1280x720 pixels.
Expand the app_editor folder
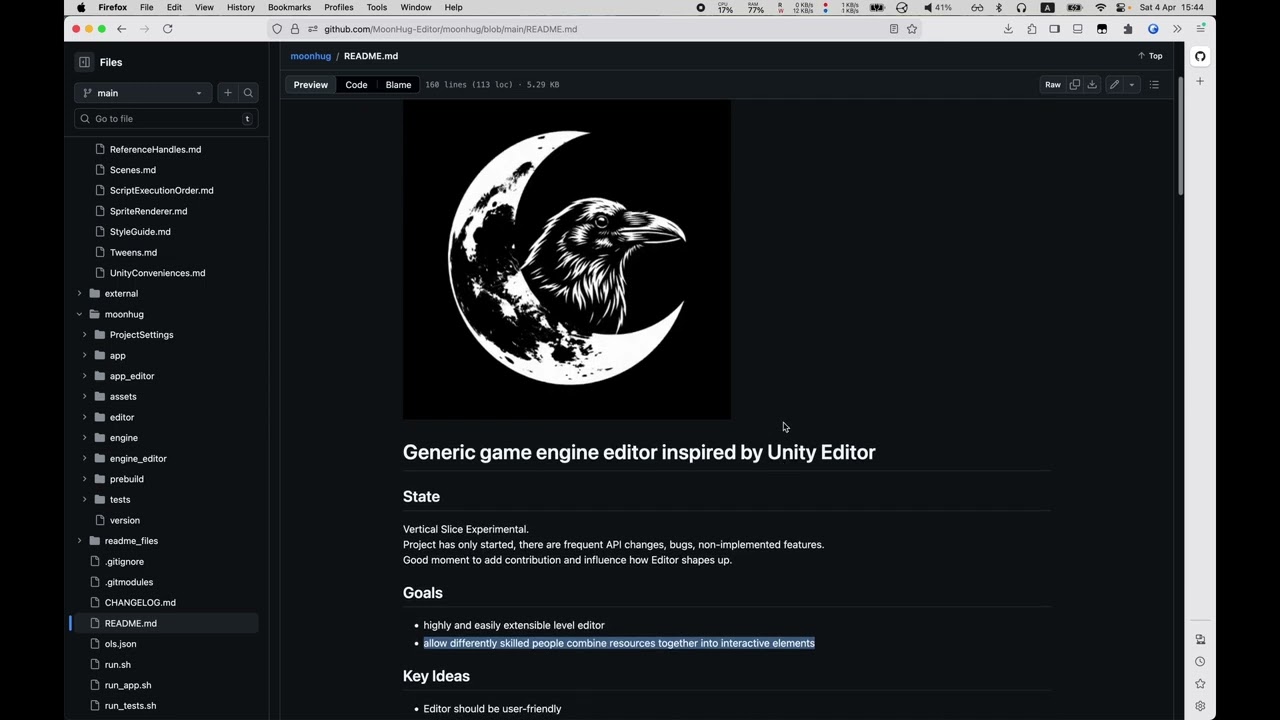(x=84, y=376)
